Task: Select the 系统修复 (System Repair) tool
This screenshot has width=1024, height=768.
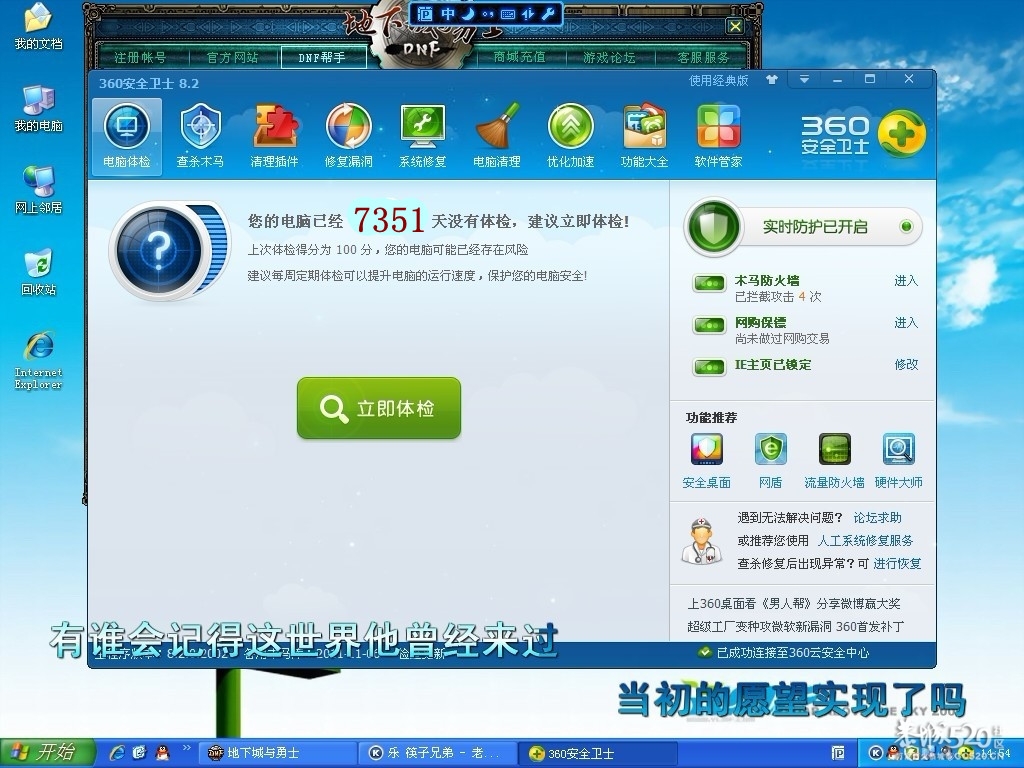Action: pyautogui.click(x=422, y=135)
